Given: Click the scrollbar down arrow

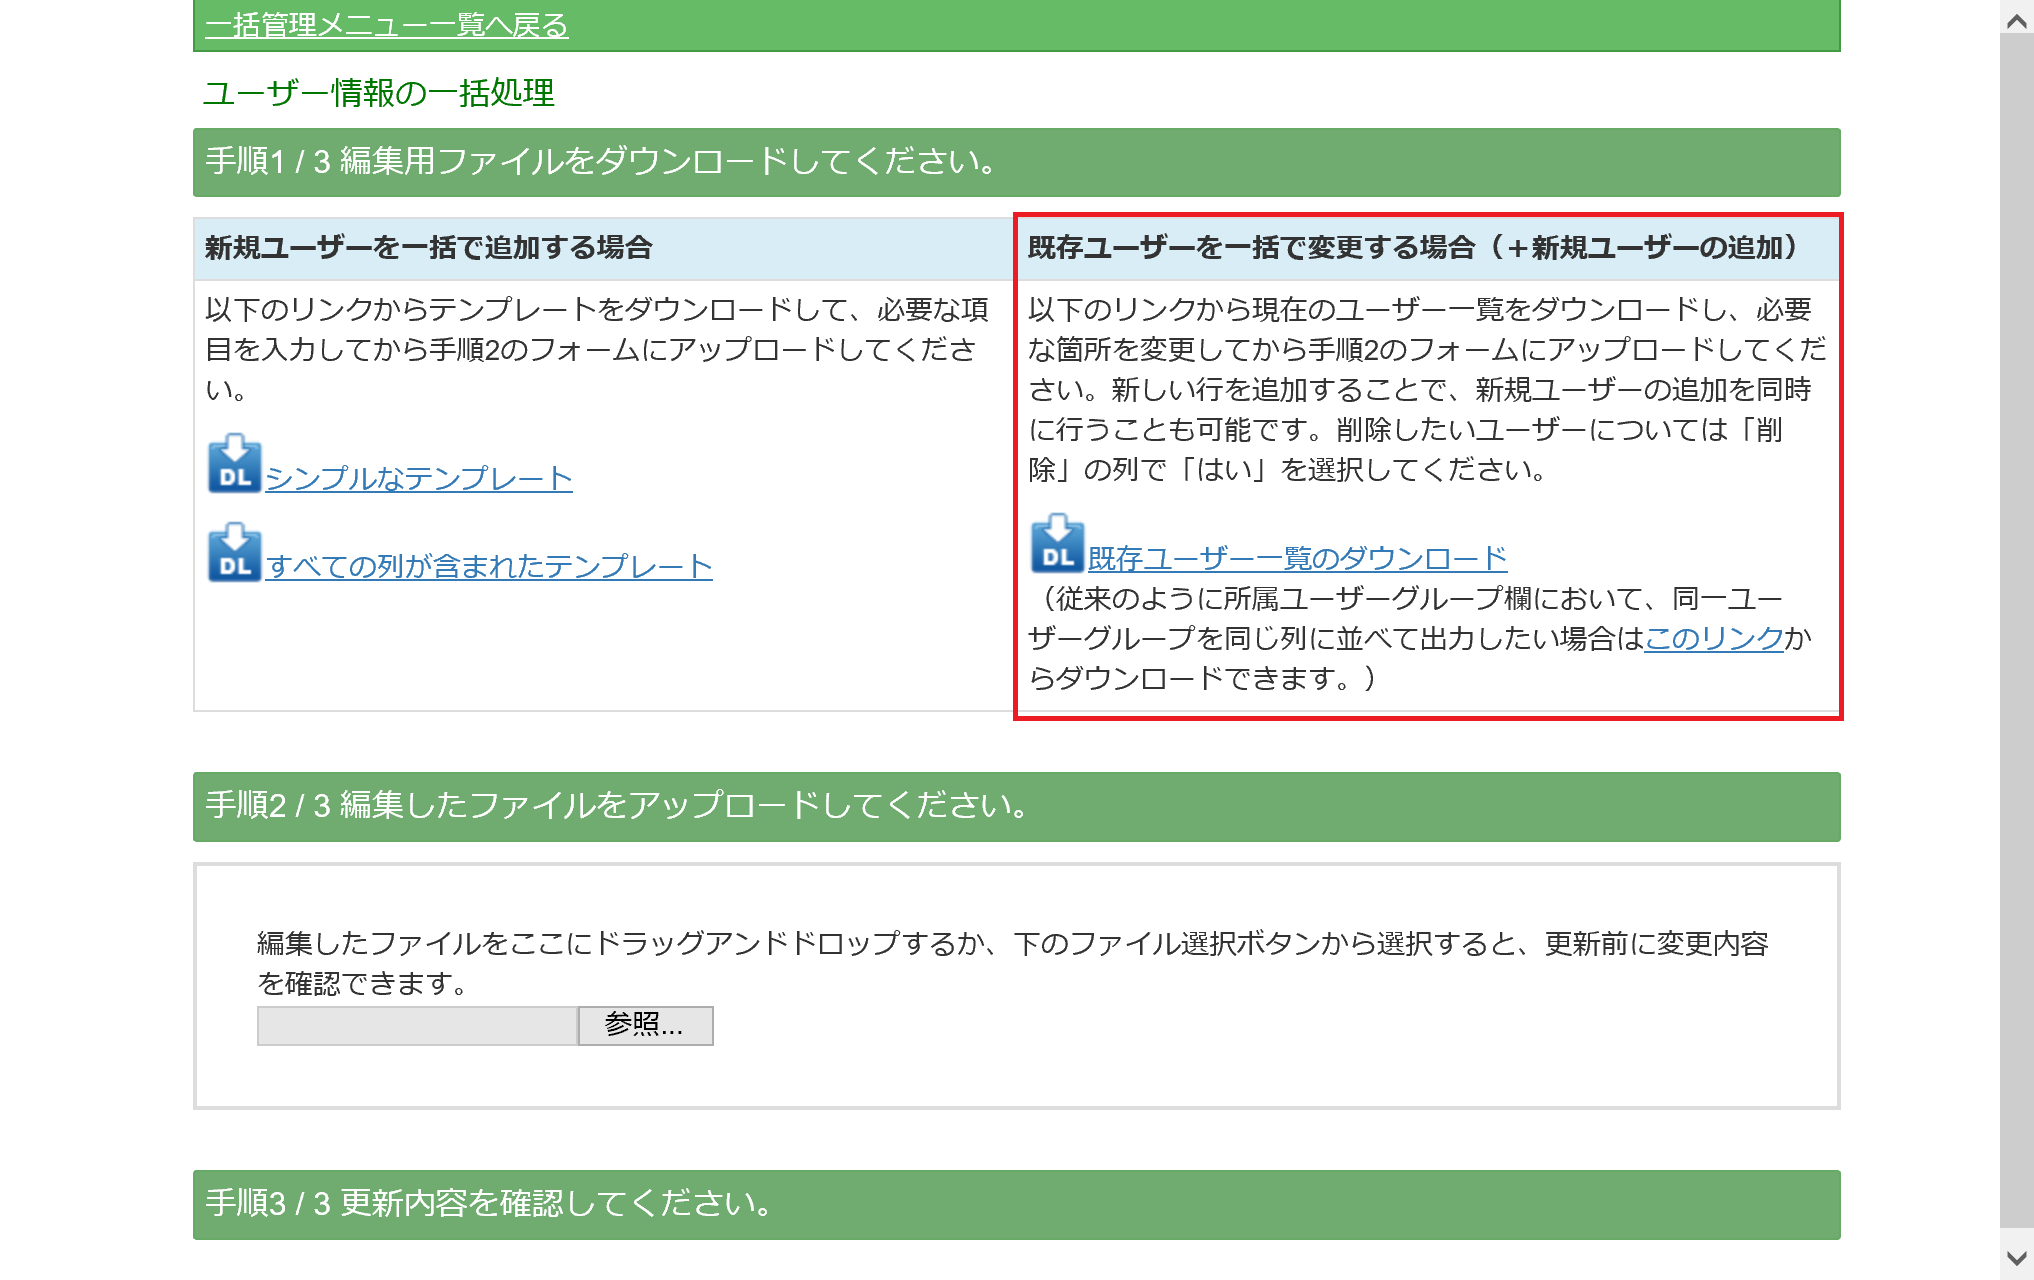Looking at the screenshot, I should 2016,1259.
